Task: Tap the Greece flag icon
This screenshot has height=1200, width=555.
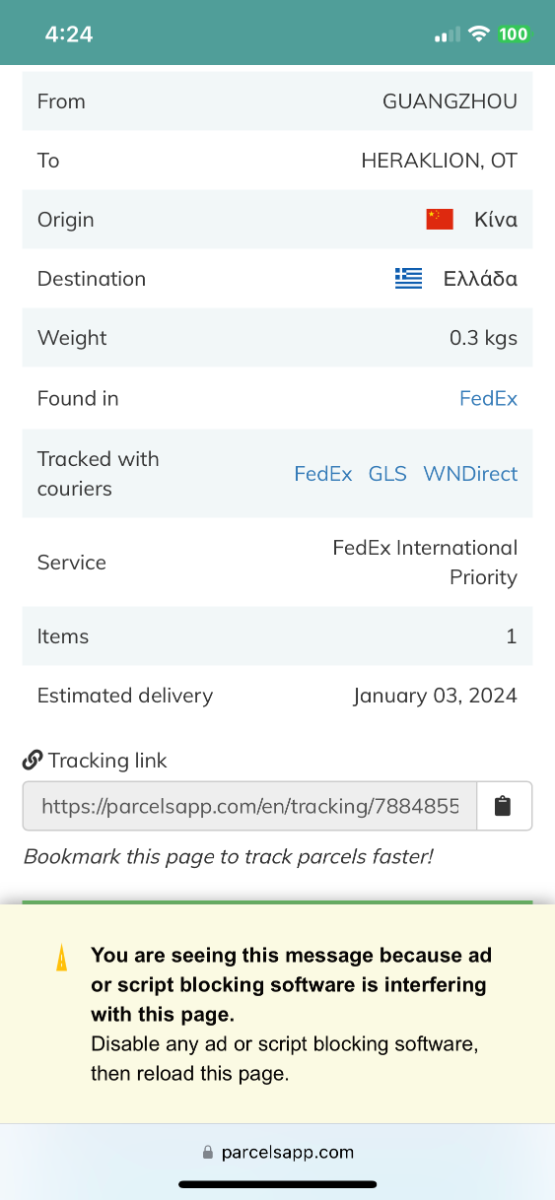Action: (x=408, y=279)
